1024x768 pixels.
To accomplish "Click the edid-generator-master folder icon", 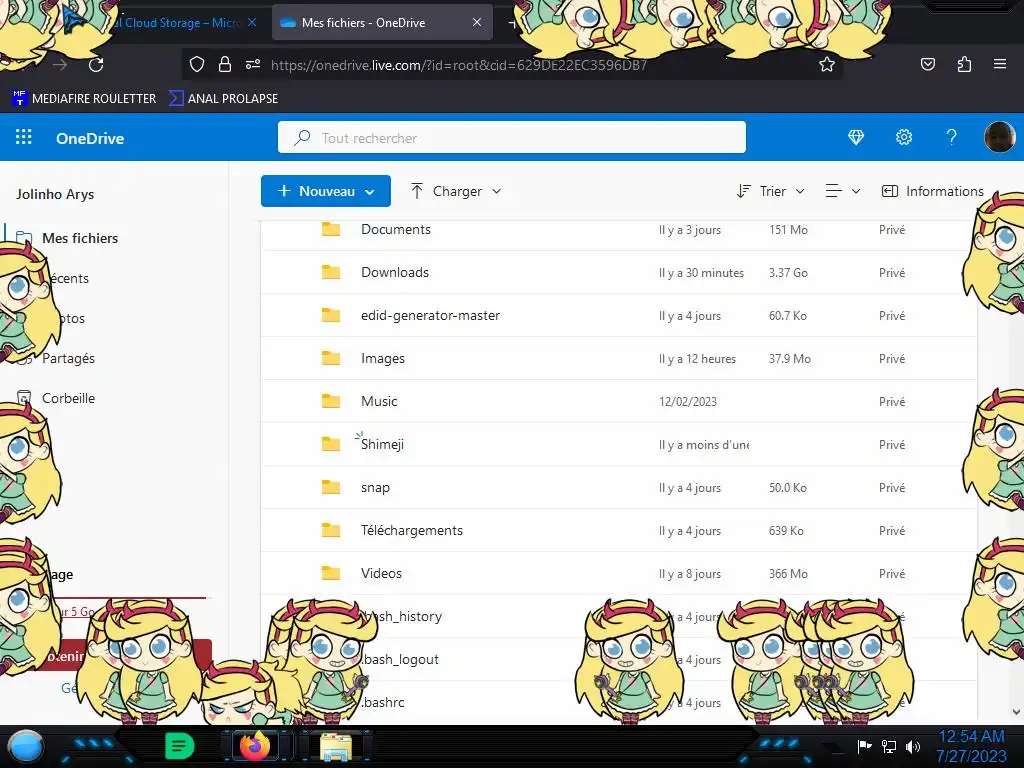I will point(331,315).
